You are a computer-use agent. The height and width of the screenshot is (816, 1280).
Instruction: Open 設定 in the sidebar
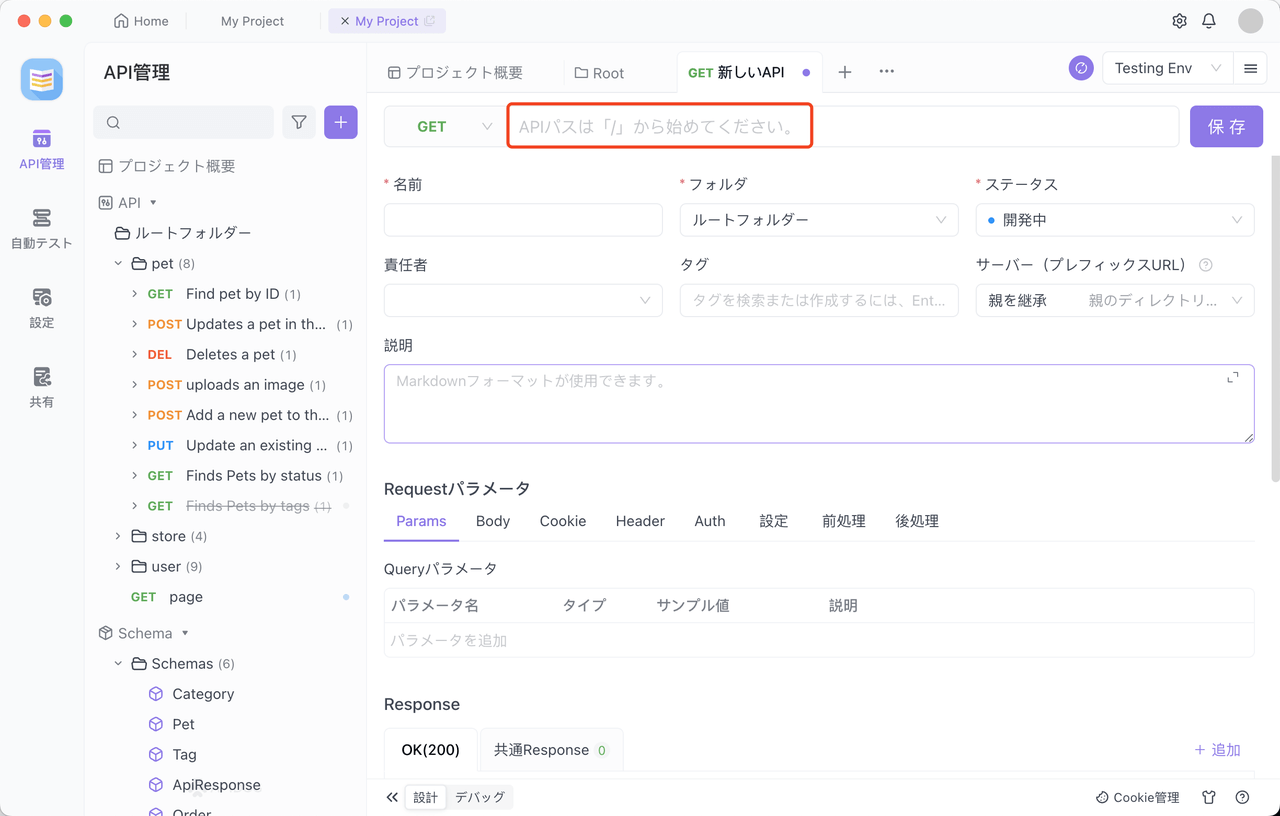[42, 308]
